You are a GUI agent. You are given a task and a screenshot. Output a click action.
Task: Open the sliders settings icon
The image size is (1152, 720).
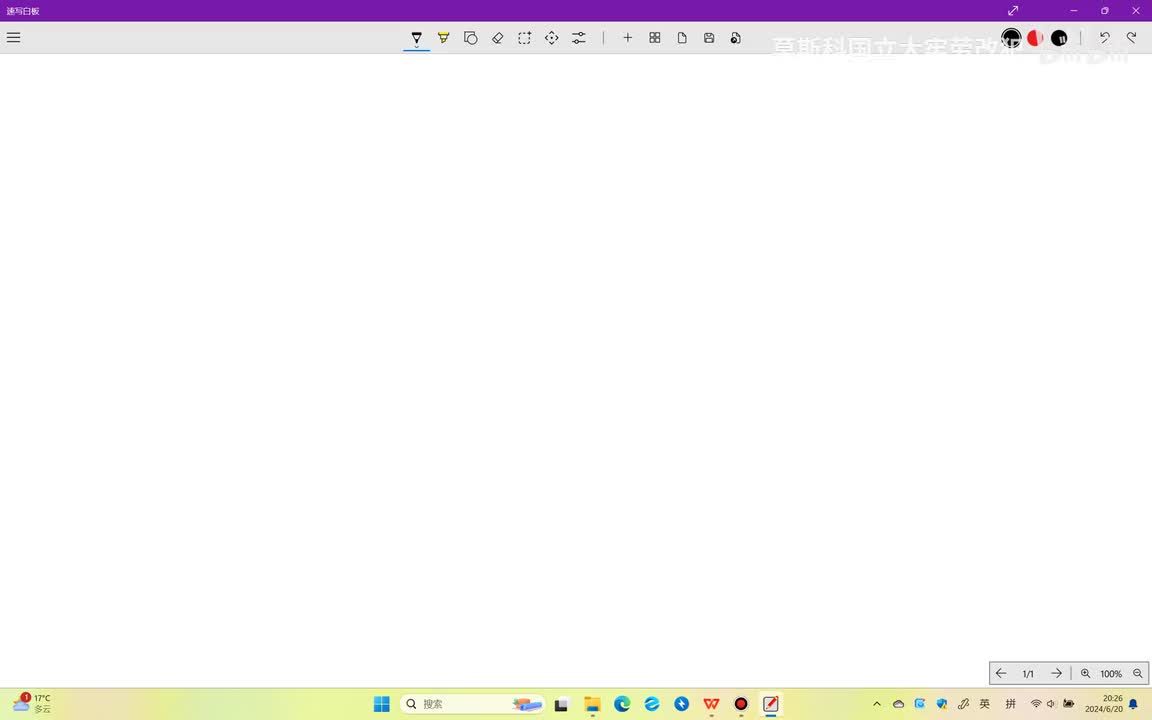tap(579, 37)
